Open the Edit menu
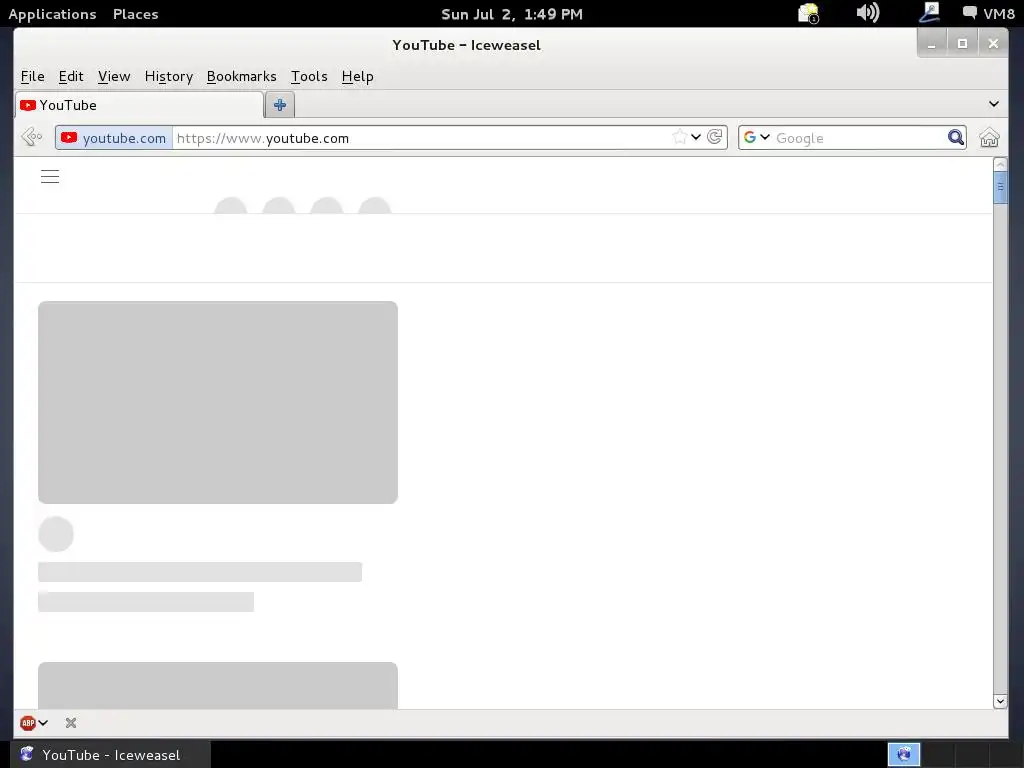Screen dimensions: 1024x768 point(71,76)
